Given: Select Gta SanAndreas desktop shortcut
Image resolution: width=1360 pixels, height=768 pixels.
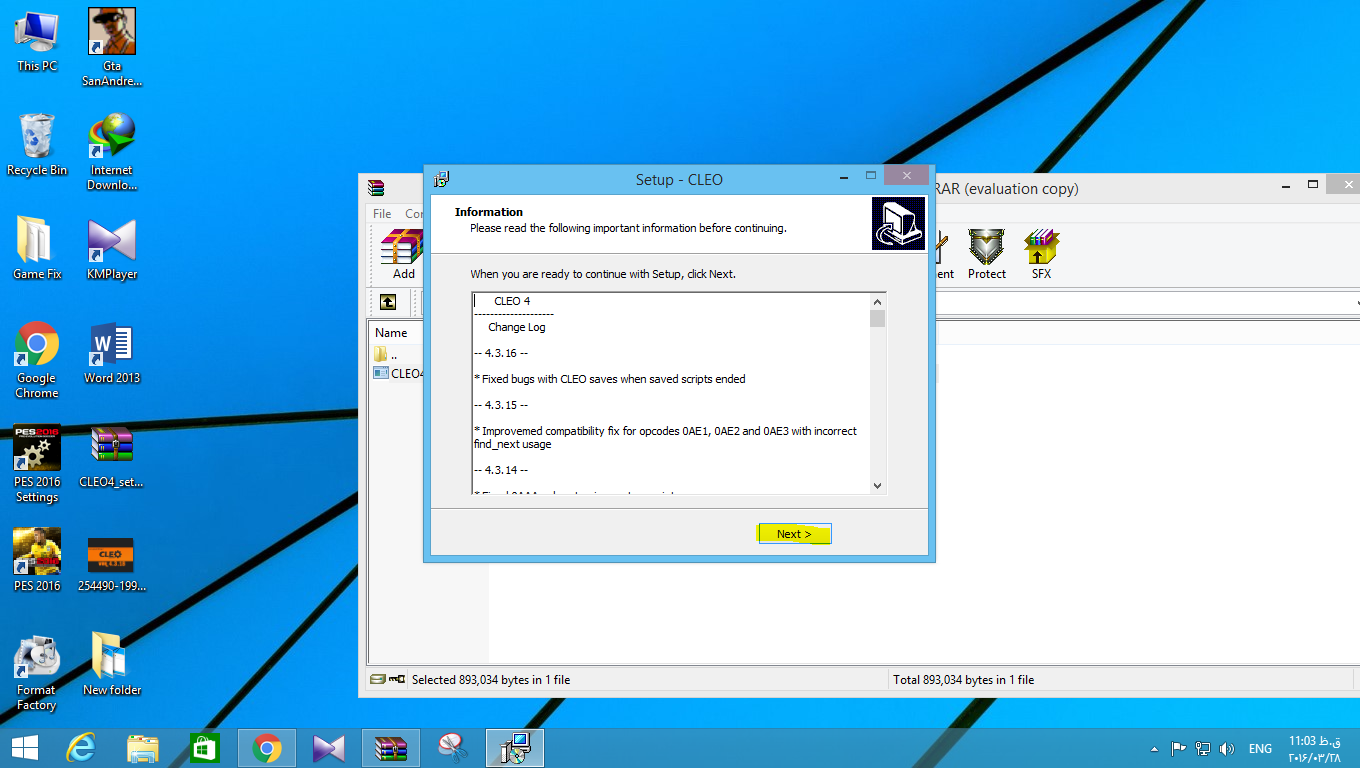Looking at the screenshot, I should click(x=112, y=48).
